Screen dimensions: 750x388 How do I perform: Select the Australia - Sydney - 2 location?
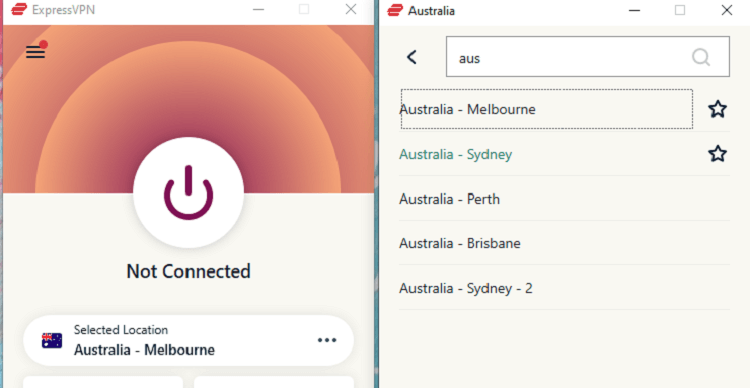564,288
